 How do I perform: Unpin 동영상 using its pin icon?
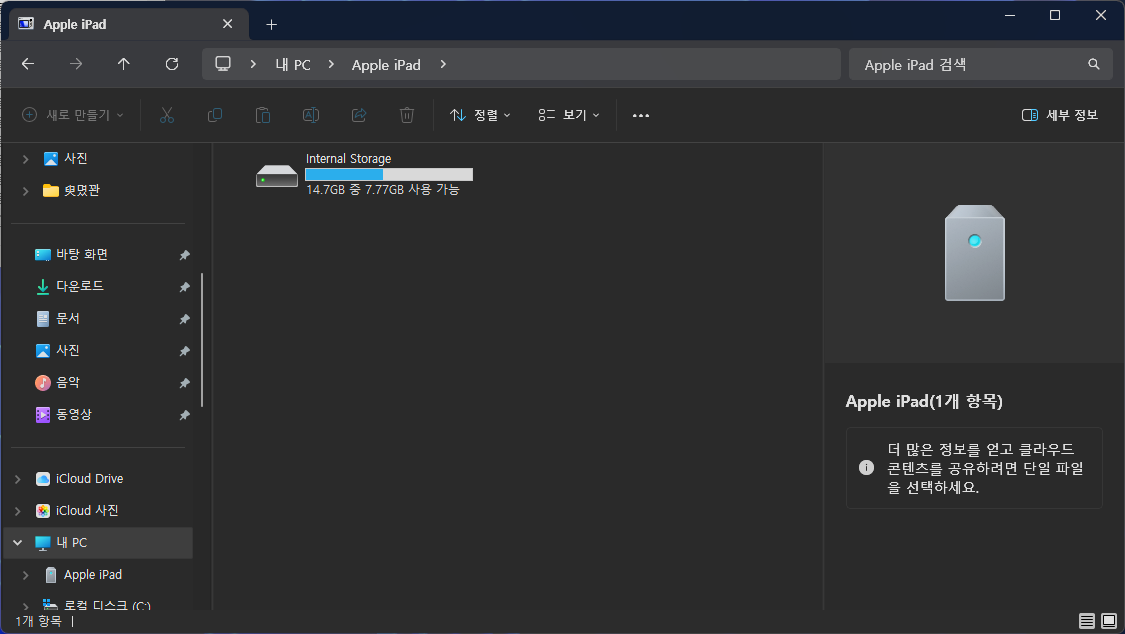pos(184,415)
